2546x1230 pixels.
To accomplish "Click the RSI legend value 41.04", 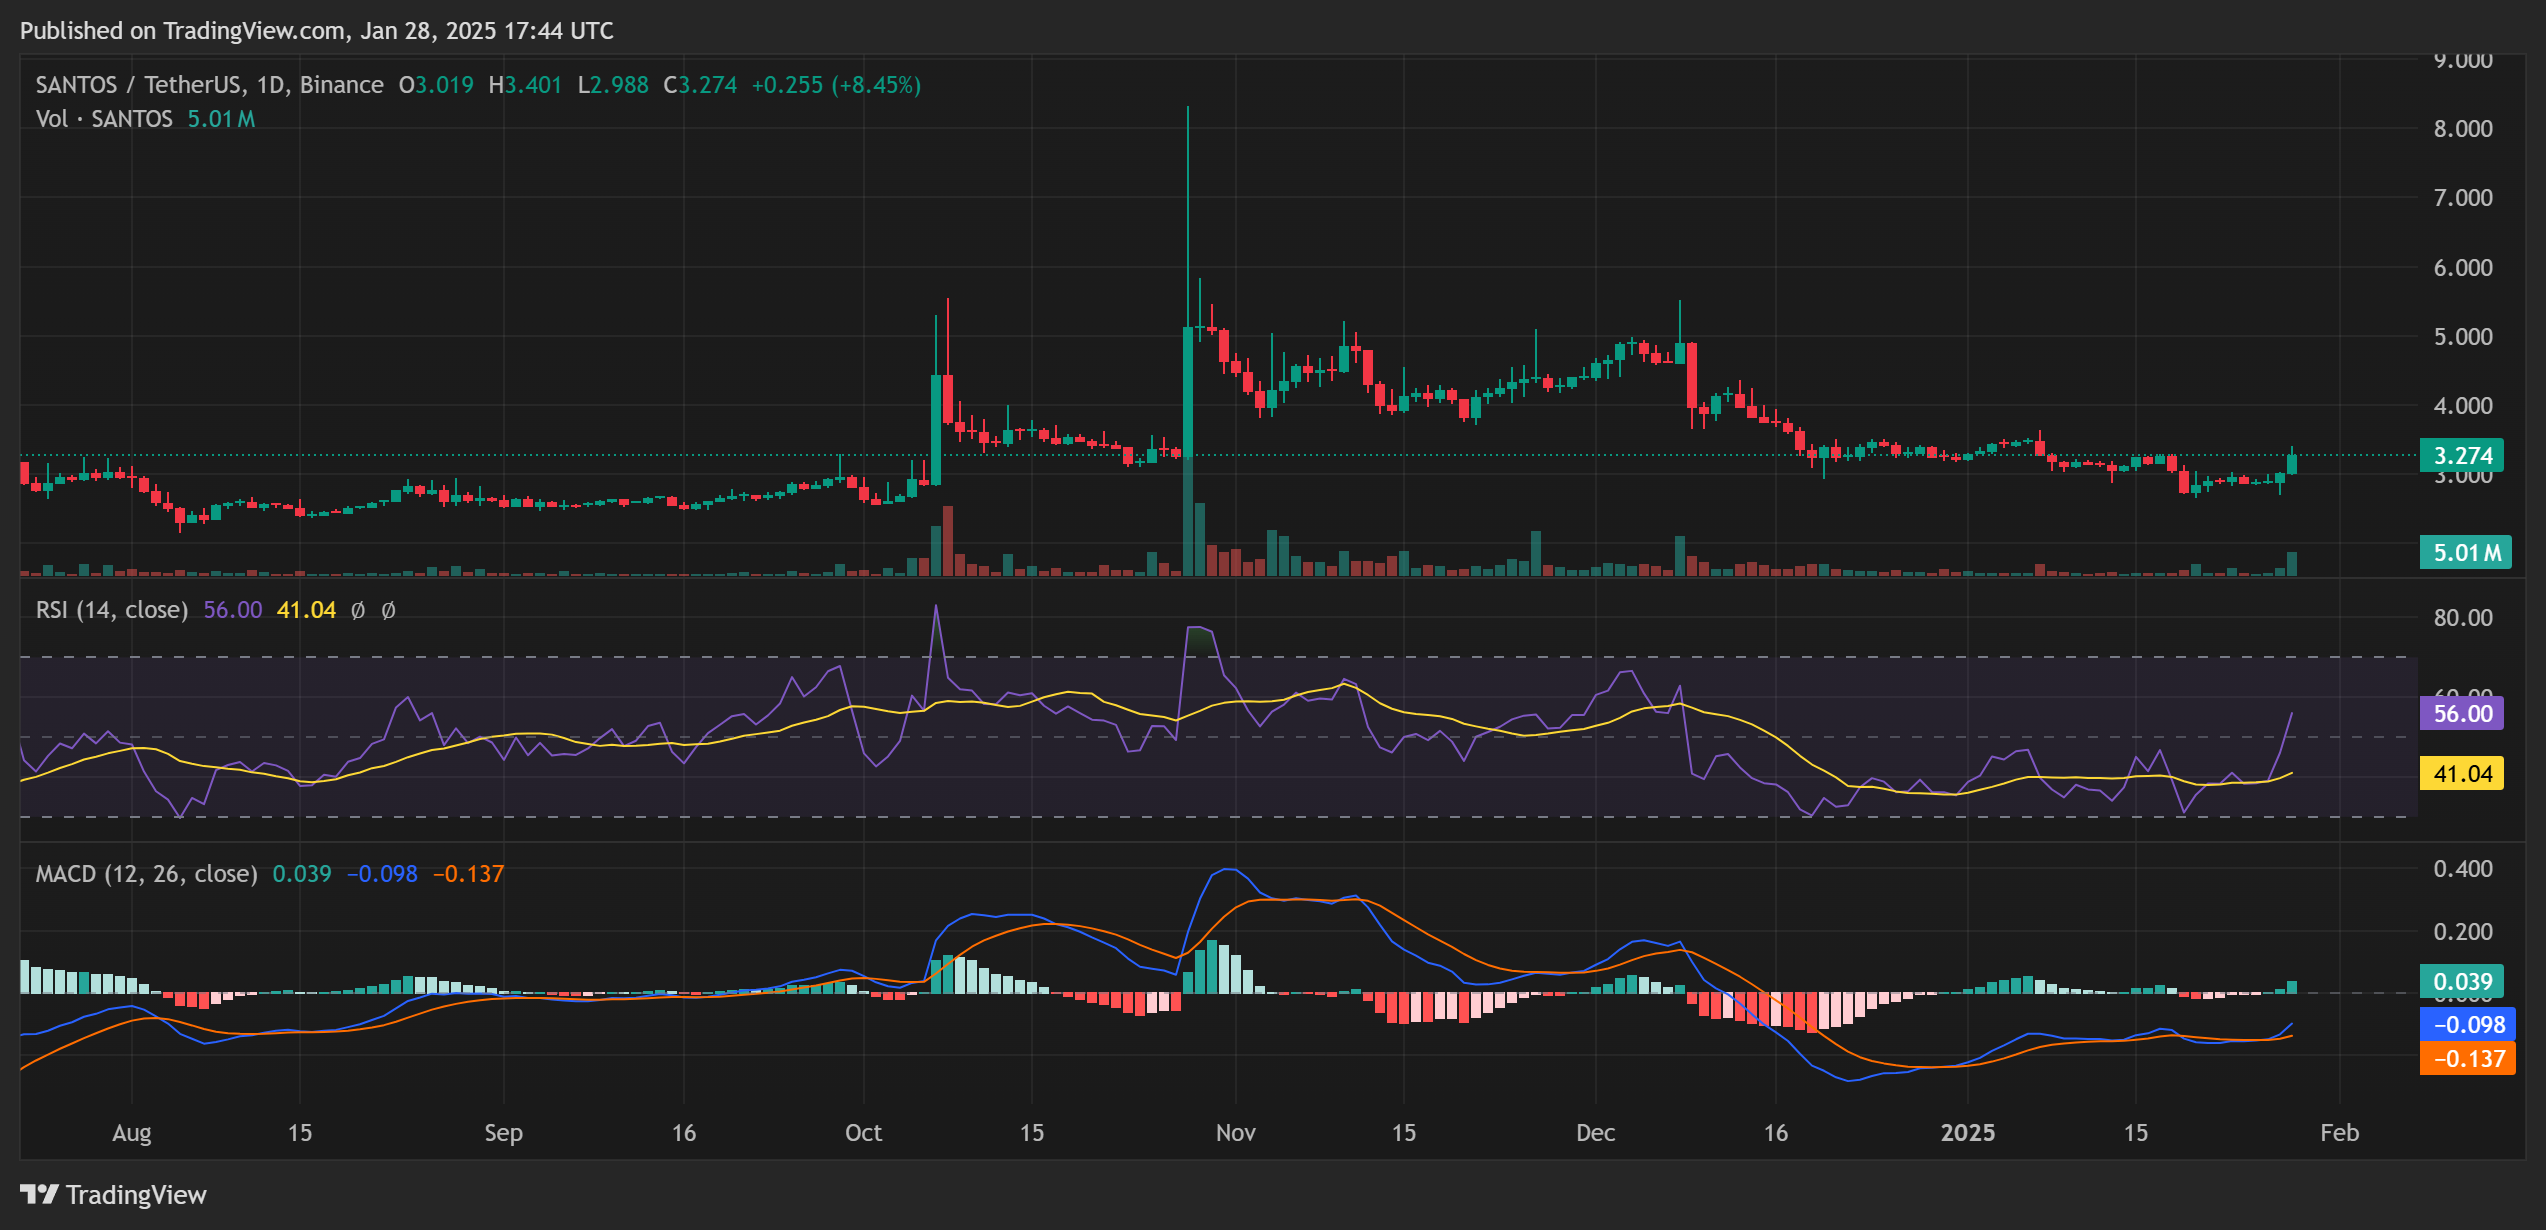I will click(306, 610).
